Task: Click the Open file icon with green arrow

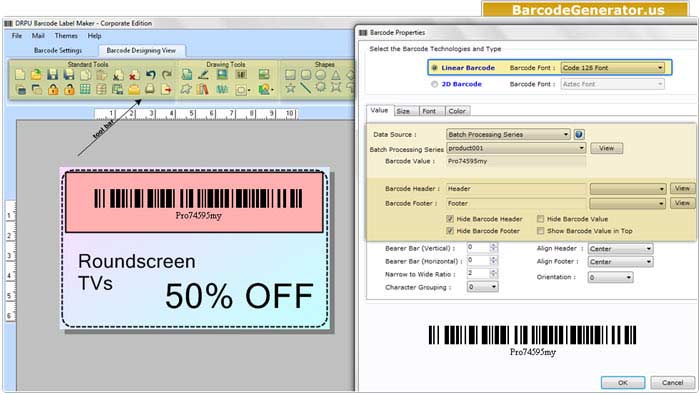Action: (x=36, y=75)
